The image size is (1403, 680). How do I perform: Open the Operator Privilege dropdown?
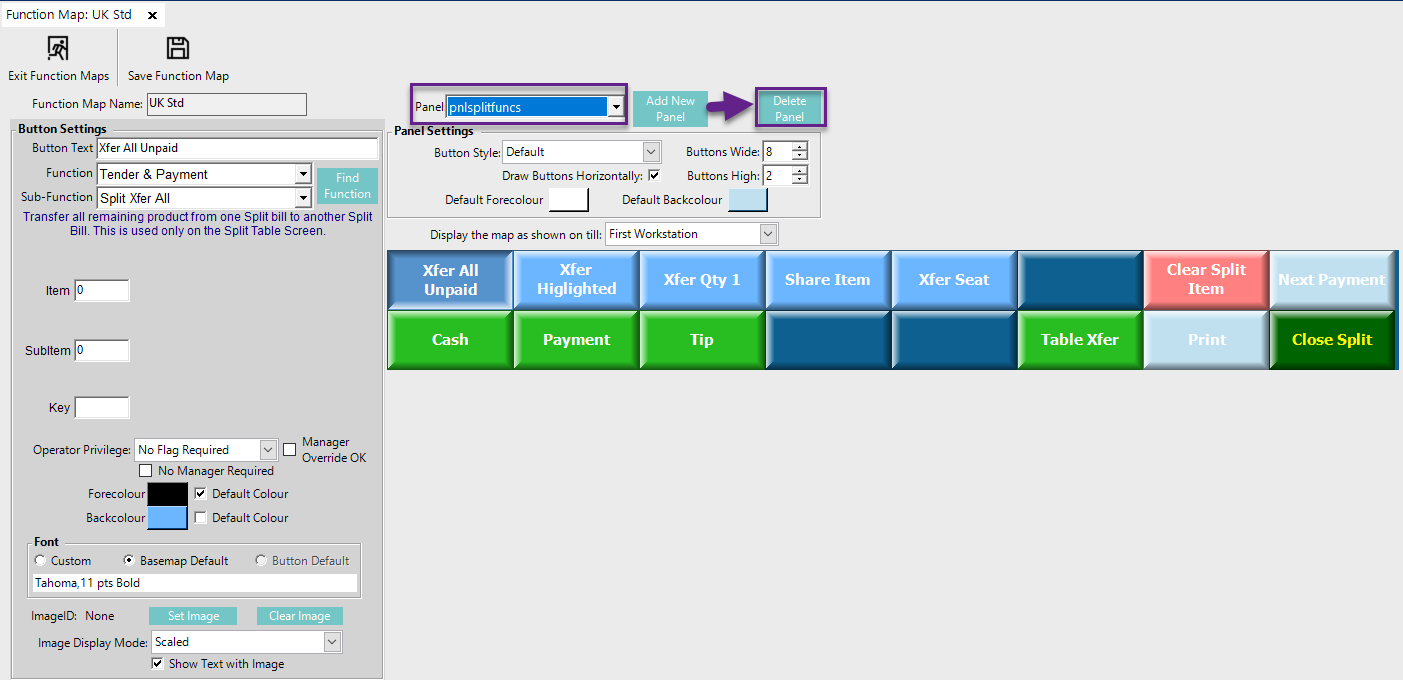coord(267,450)
